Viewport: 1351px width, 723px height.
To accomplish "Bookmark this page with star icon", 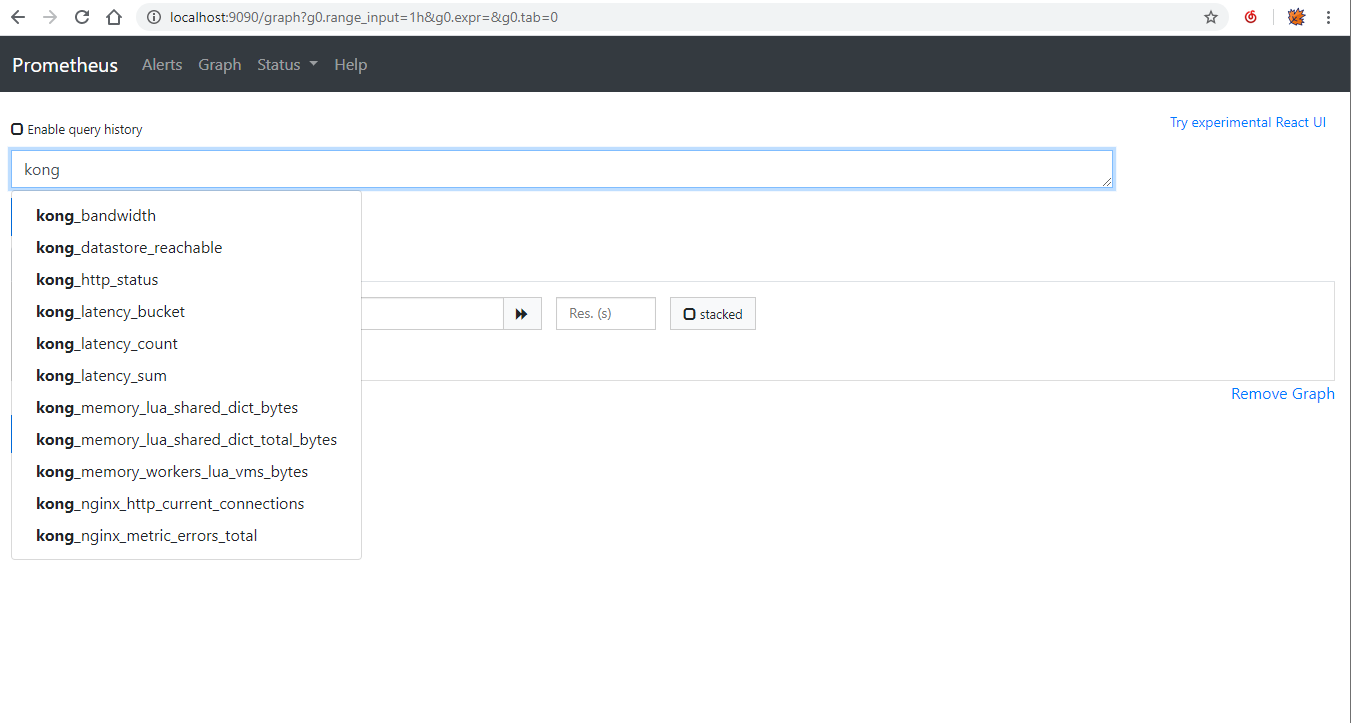I will pos(1211,17).
